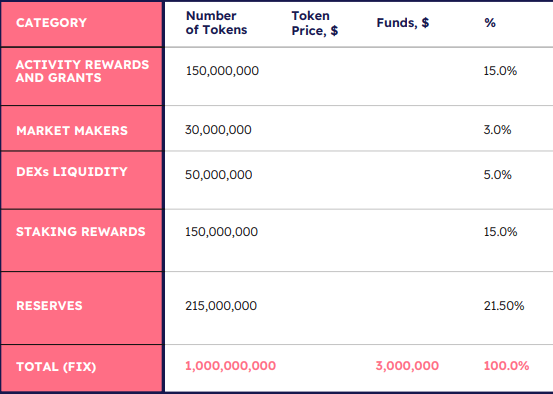The image size is (553, 394).
Task: Click the Token Price, $ column header
Action: pos(315,23)
